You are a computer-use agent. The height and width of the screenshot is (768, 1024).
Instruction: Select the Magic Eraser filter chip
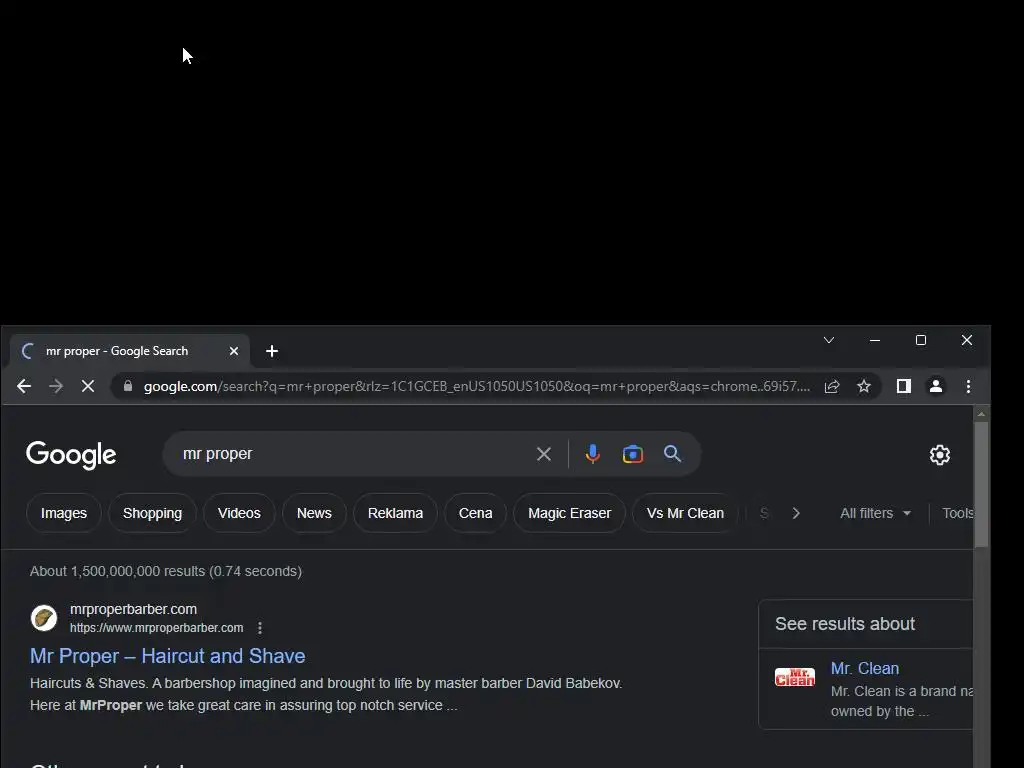point(569,513)
